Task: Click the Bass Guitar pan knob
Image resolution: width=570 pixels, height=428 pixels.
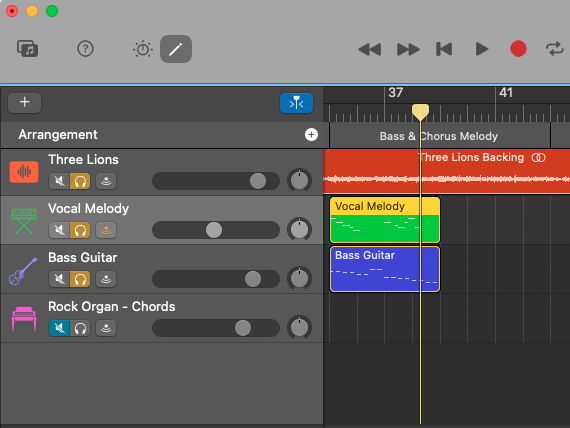Action: coord(300,279)
